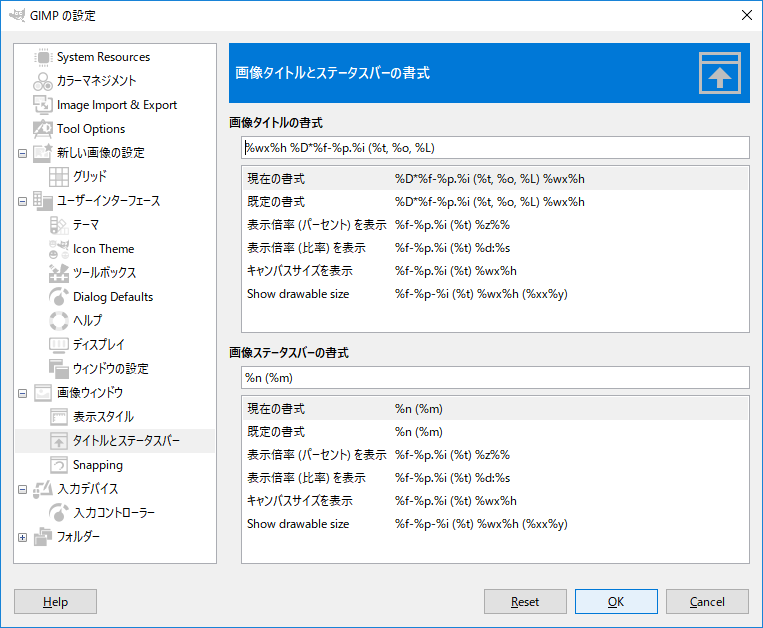Select title 現在の書式 row
763x628 pixels.
pos(495,179)
